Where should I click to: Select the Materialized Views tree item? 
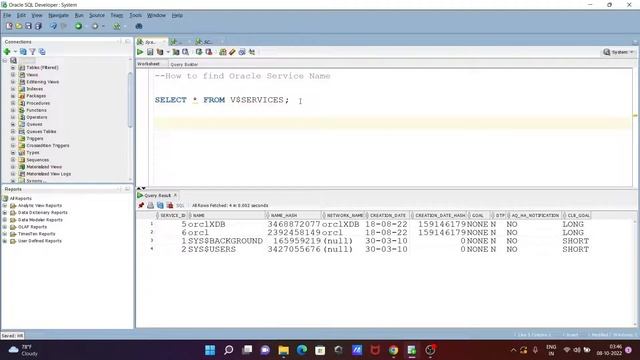pos(44,167)
